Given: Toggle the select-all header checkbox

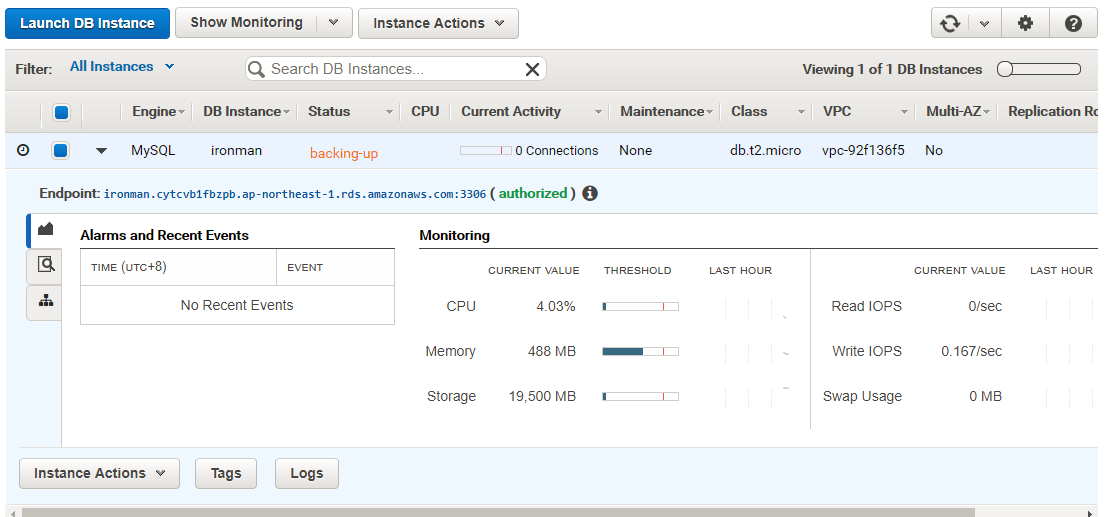Looking at the screenshot, I should 61,112.
